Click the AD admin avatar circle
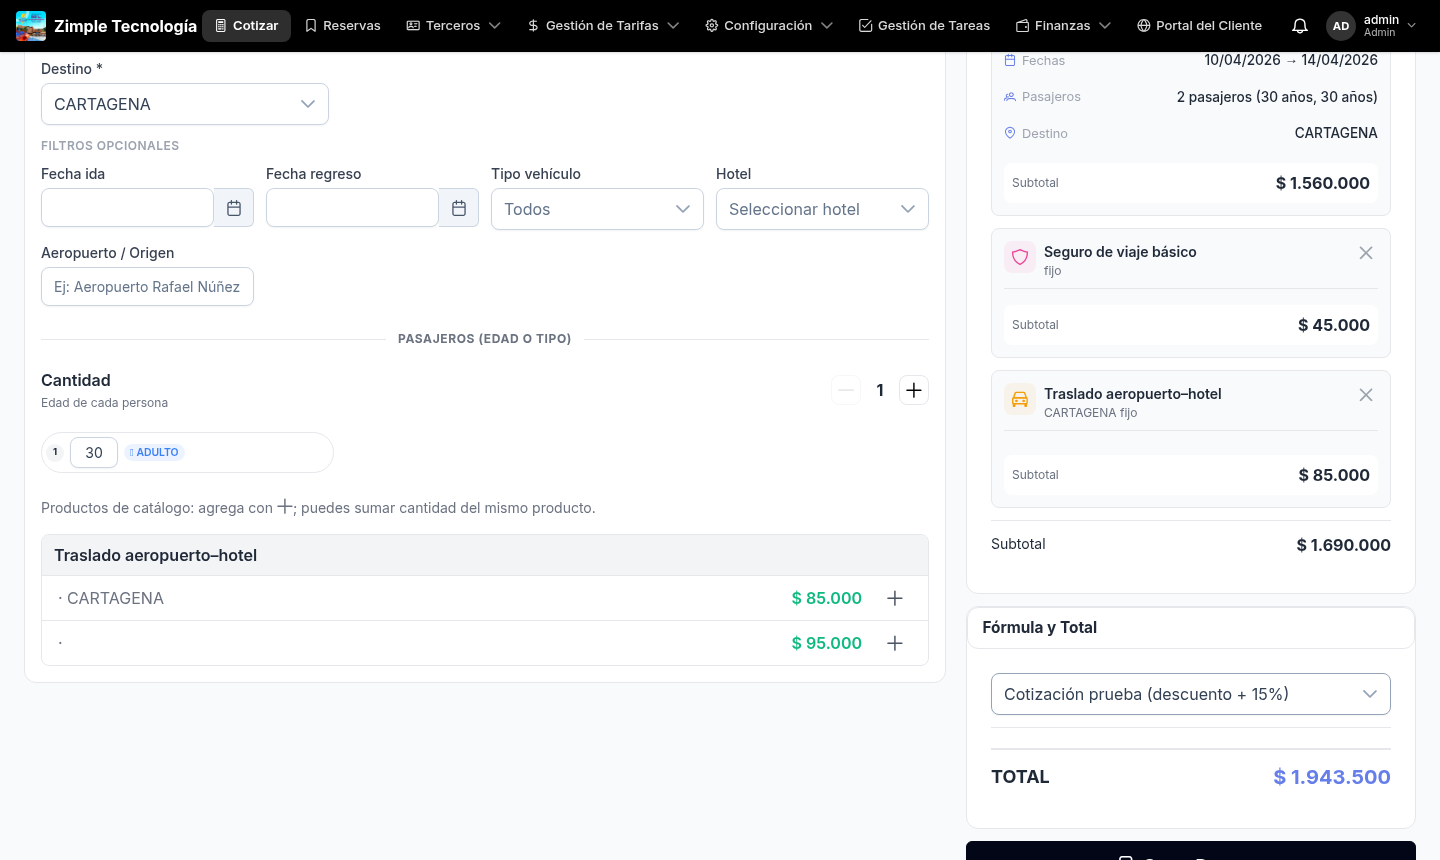Screen dimensions: 1440x860 (1340, 25)
